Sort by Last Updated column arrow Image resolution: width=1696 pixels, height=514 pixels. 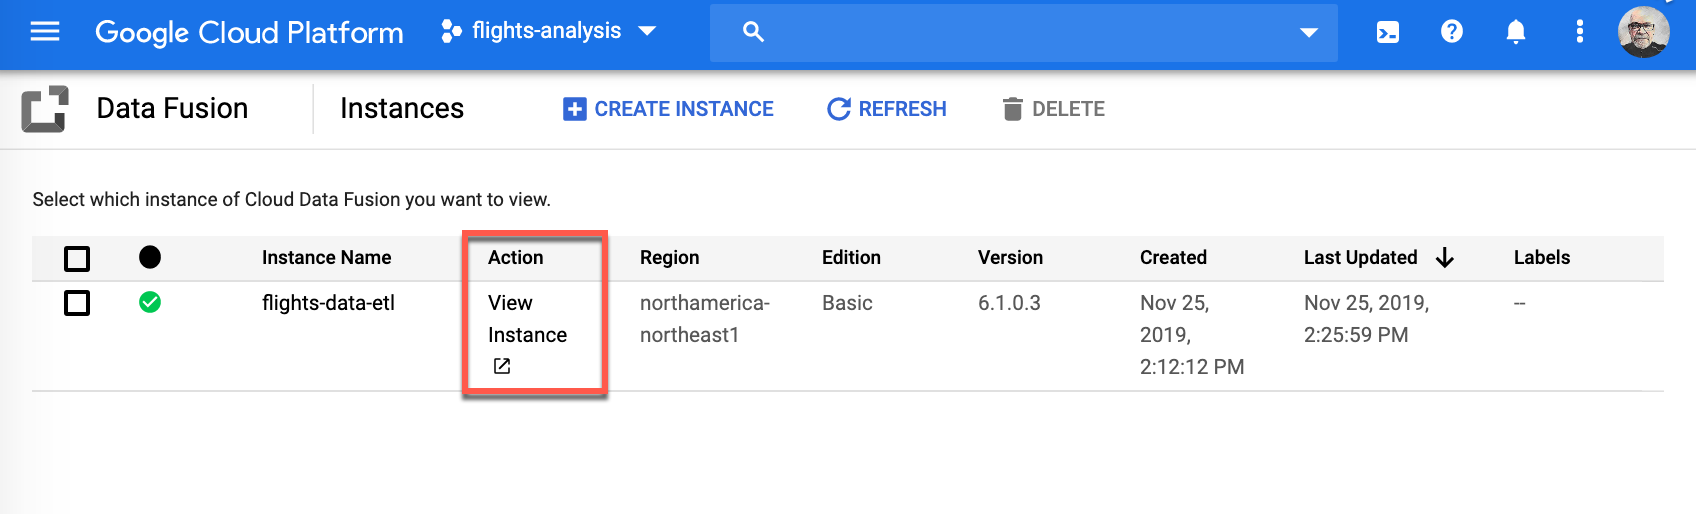click(1444, 258)
